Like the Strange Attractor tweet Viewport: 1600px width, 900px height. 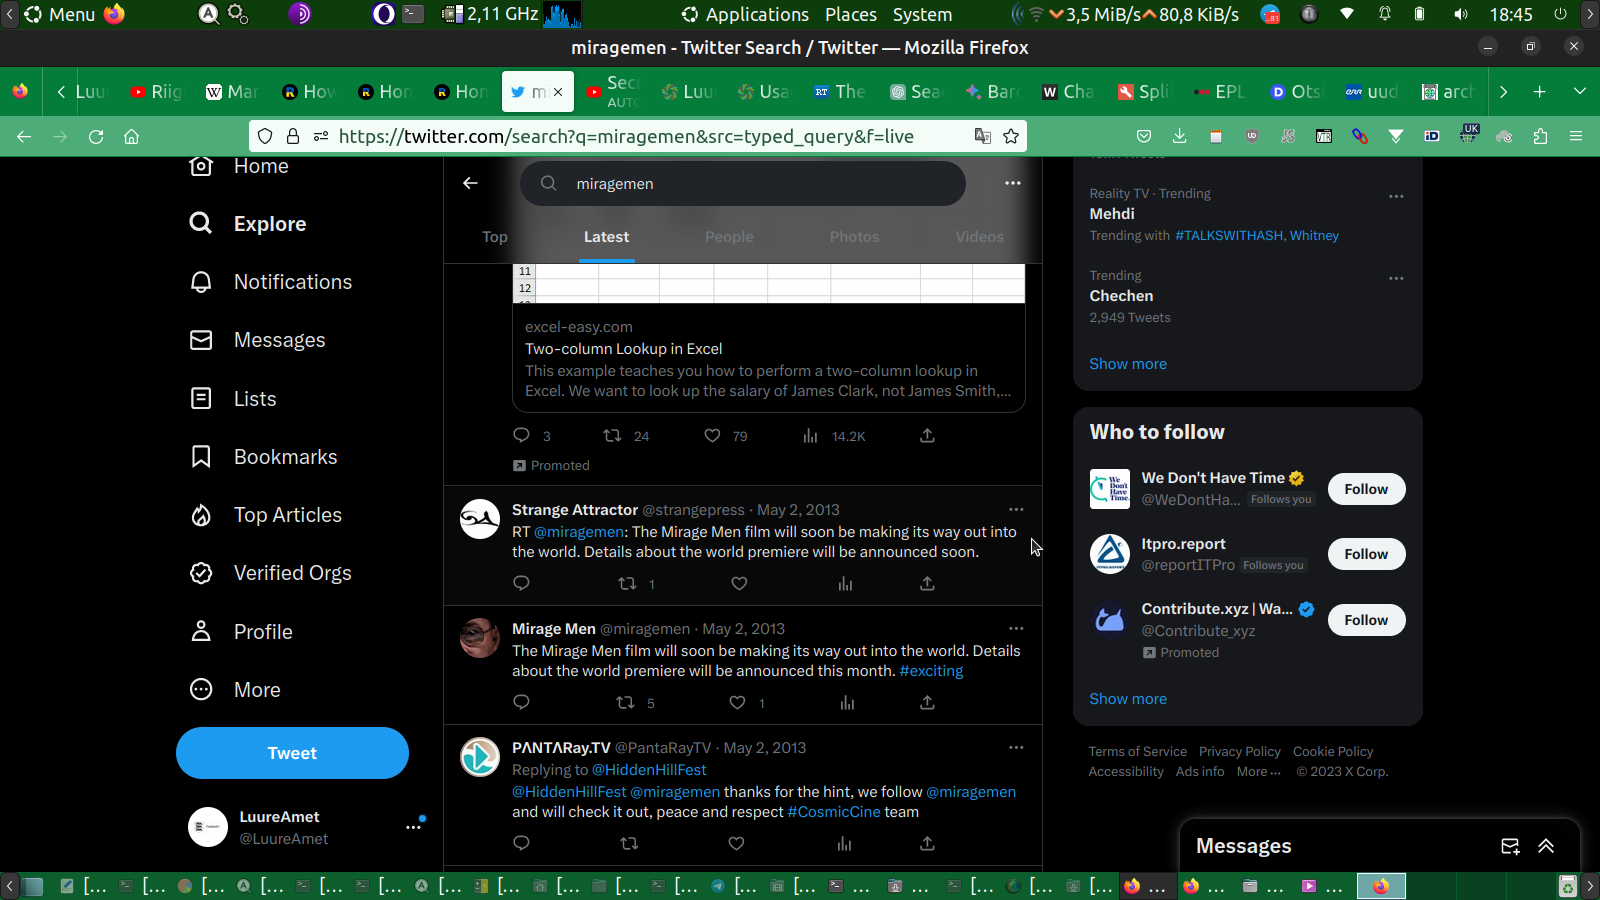(x=739, y=584)
